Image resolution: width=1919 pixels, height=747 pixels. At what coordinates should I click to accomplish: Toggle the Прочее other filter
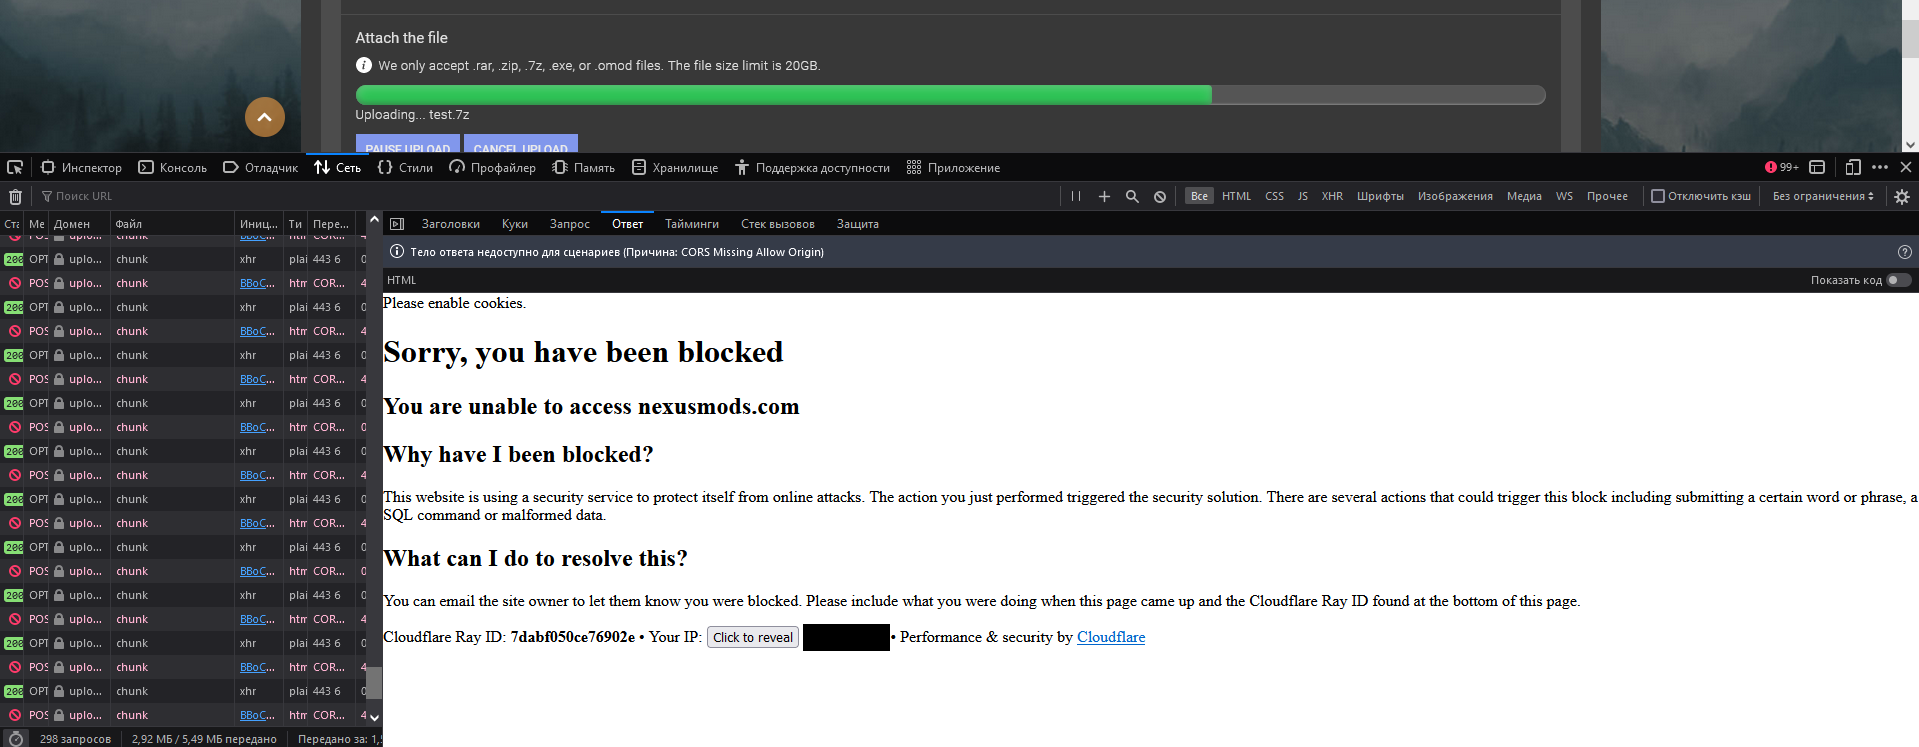[x=1607, y=196]
